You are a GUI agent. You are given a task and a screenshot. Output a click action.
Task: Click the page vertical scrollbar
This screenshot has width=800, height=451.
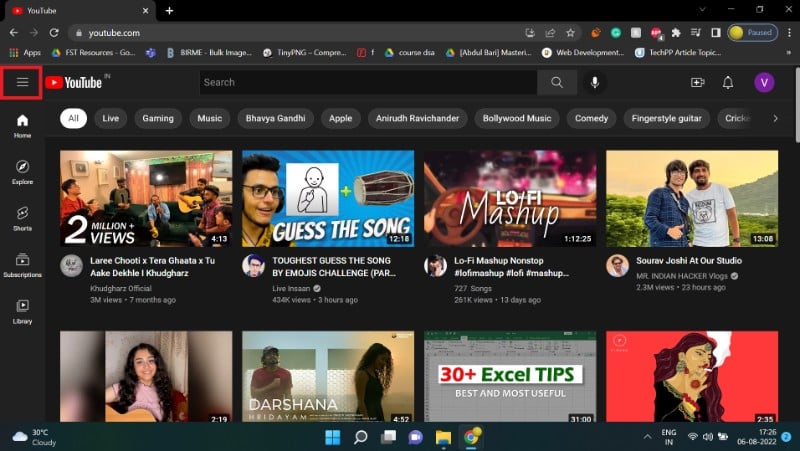click(797, 105)
